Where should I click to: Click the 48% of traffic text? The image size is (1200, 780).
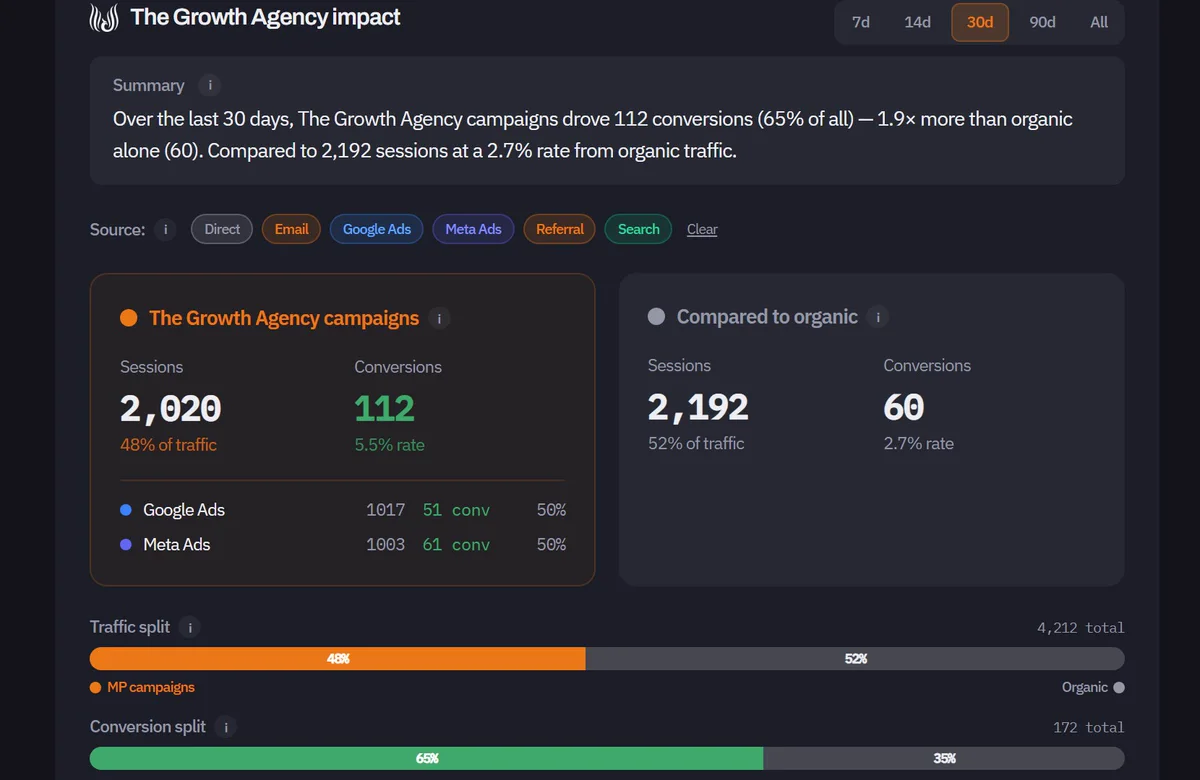click(168, 445)
